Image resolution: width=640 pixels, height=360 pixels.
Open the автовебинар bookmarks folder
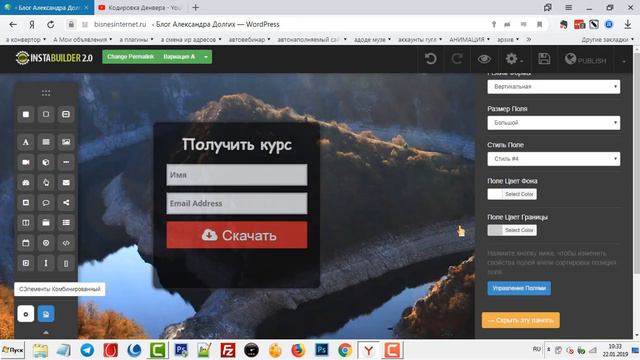click(x=249, y=40)
